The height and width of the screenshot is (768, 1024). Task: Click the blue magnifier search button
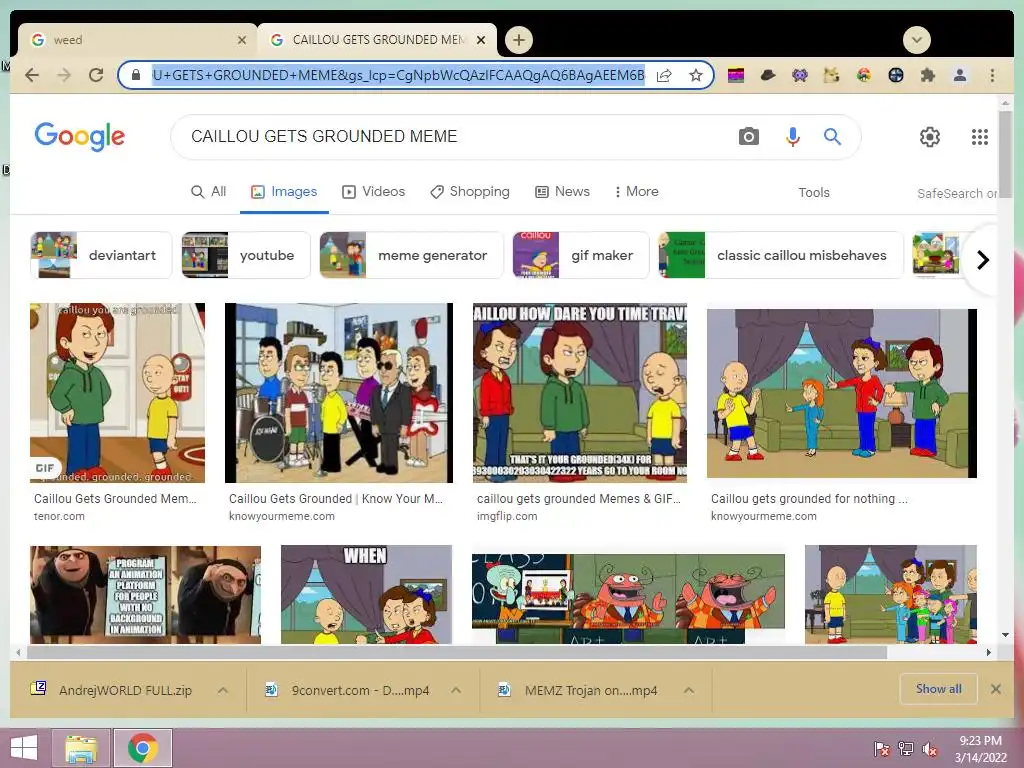[832, 136]
